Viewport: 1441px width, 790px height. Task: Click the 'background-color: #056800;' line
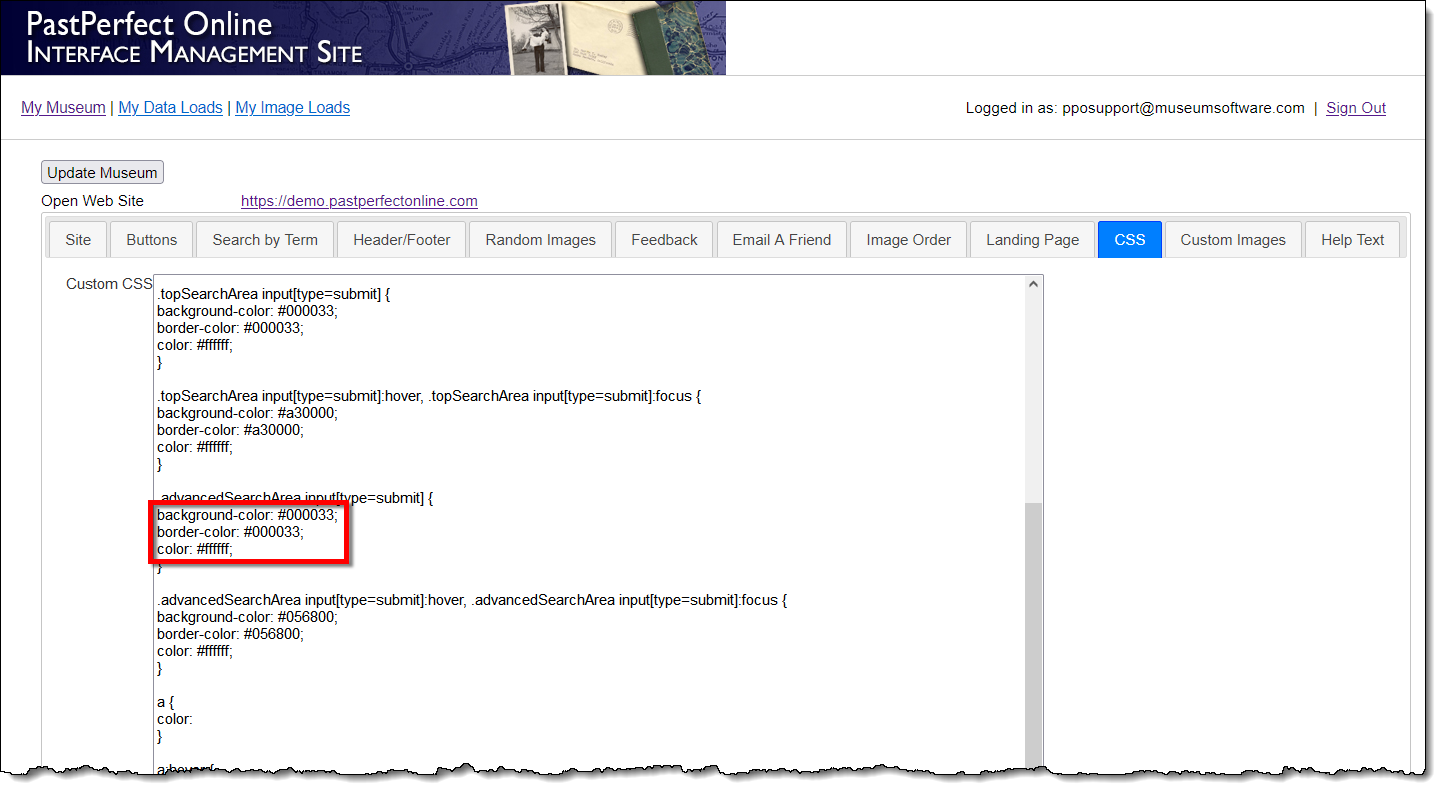click(x=247, y=617)
